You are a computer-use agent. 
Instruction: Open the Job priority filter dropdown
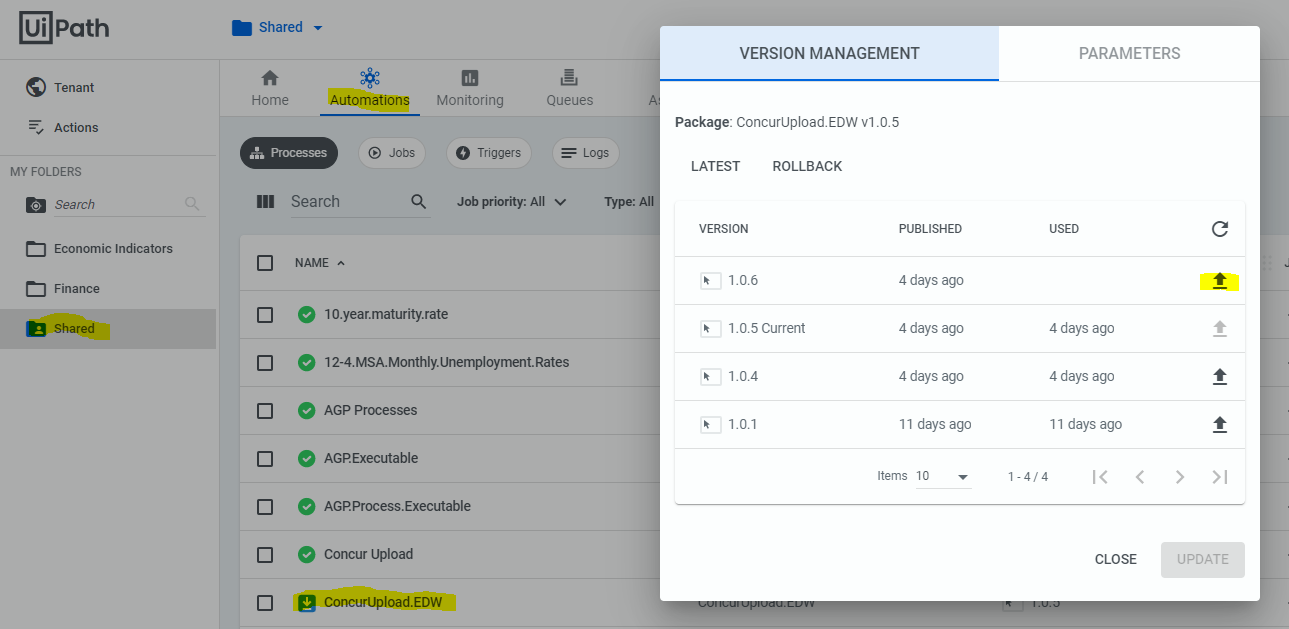tap(512, 202)
